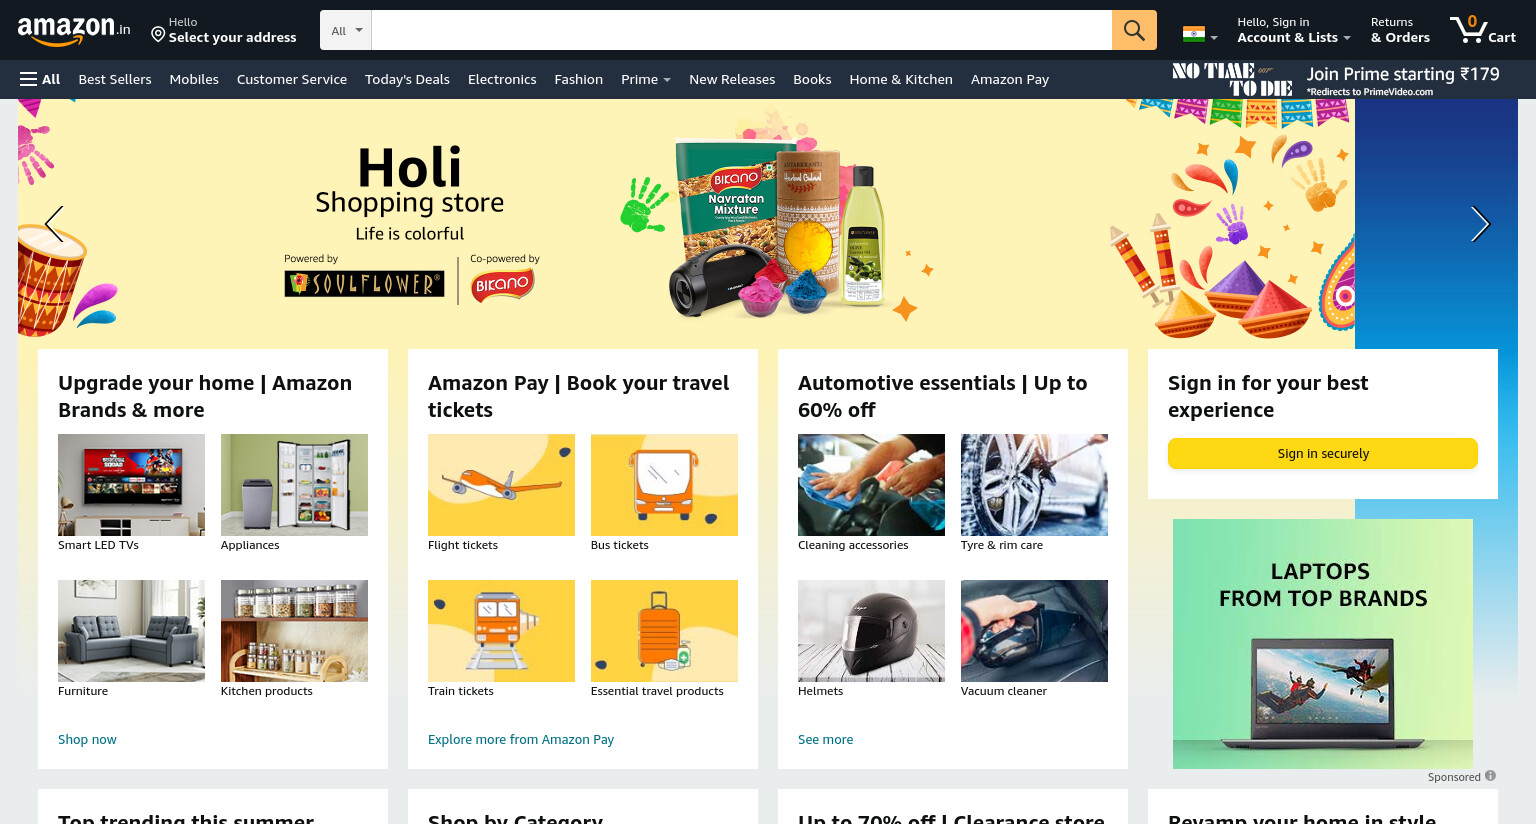Expand the Account & Lists menu

[1293, 30]
